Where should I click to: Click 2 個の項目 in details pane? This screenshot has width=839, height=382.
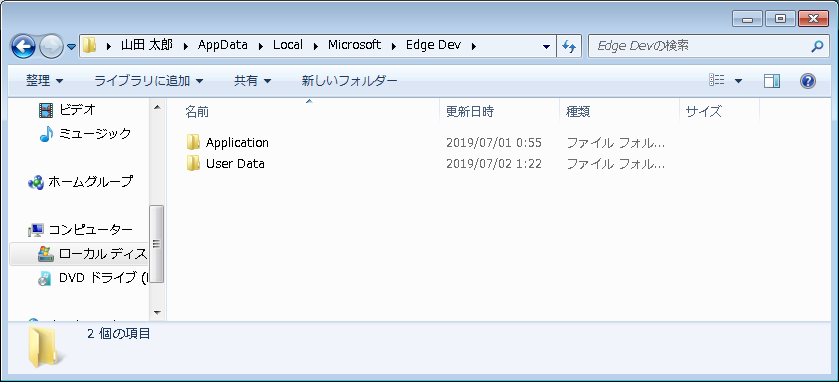[x=119, y=334]
